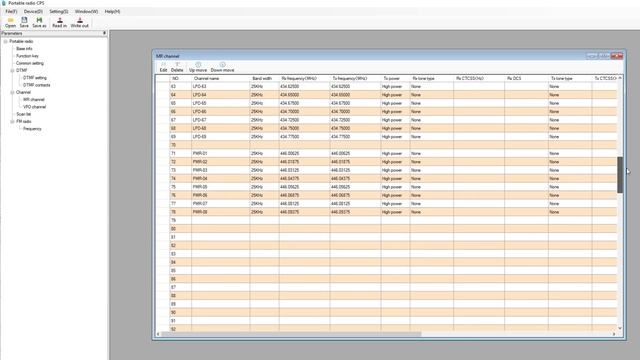Click the Tx power column header

click(x=395, y=78)
